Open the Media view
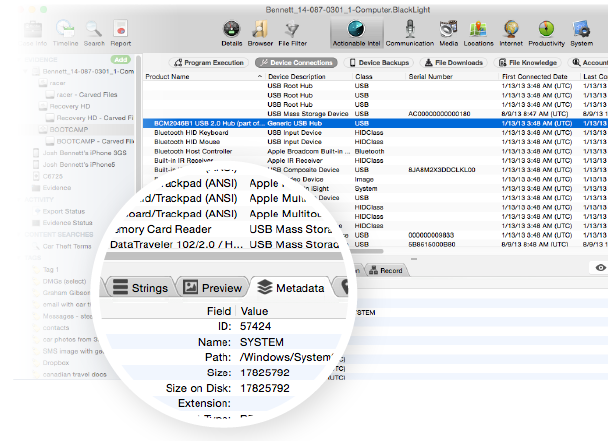Viewport: 612px width, 441px height. tap(448, 34)
